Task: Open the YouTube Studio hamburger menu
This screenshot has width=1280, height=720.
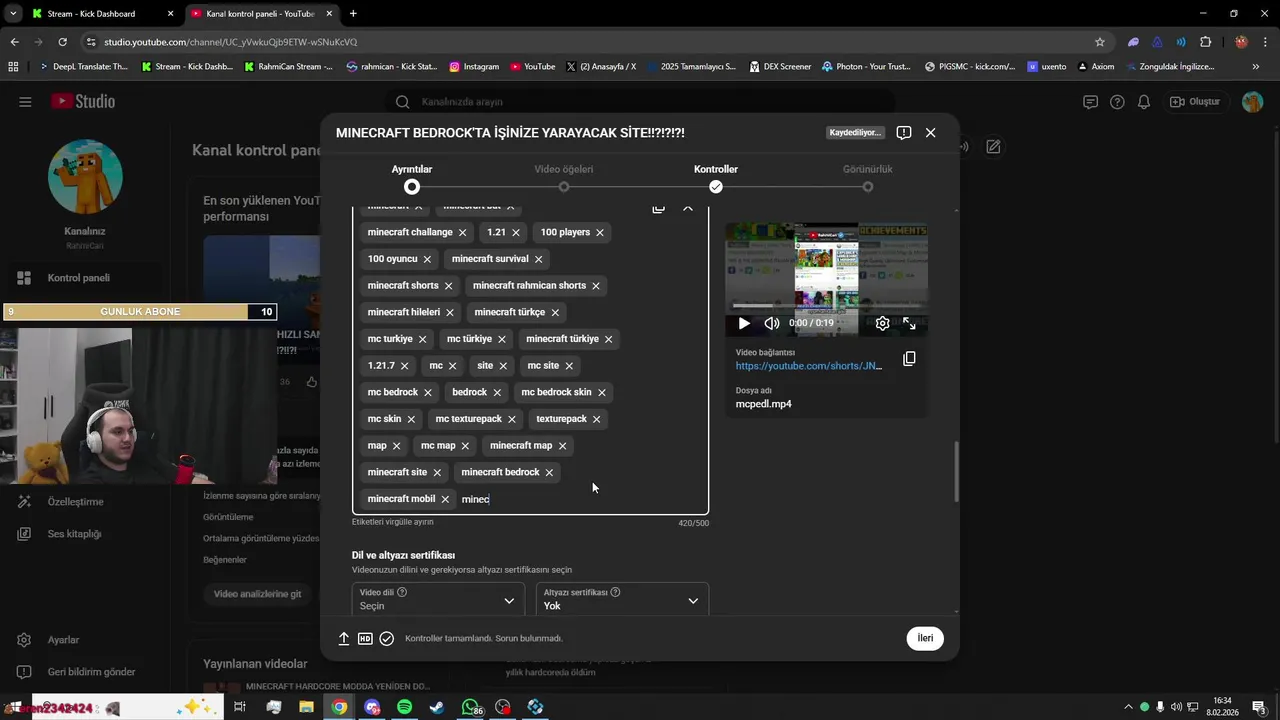Action: (25, 102)
